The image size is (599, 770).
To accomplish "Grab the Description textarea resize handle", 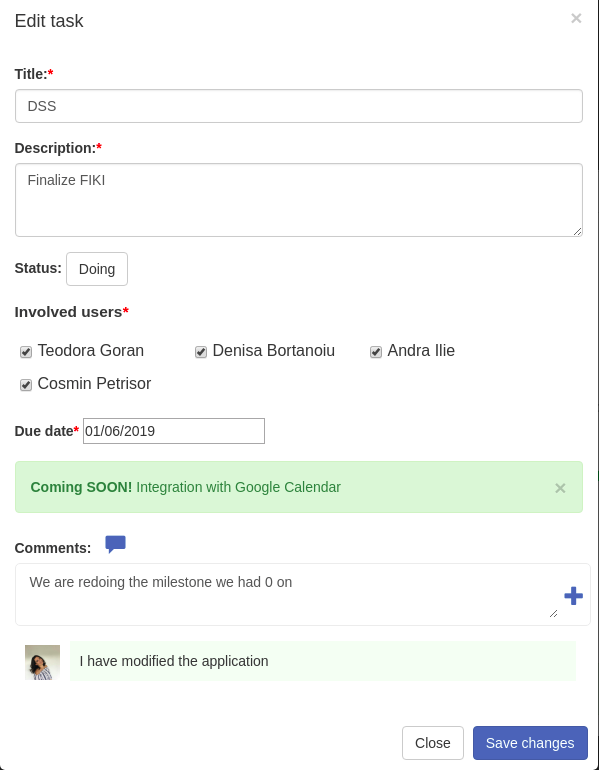I will pos(577,231).
